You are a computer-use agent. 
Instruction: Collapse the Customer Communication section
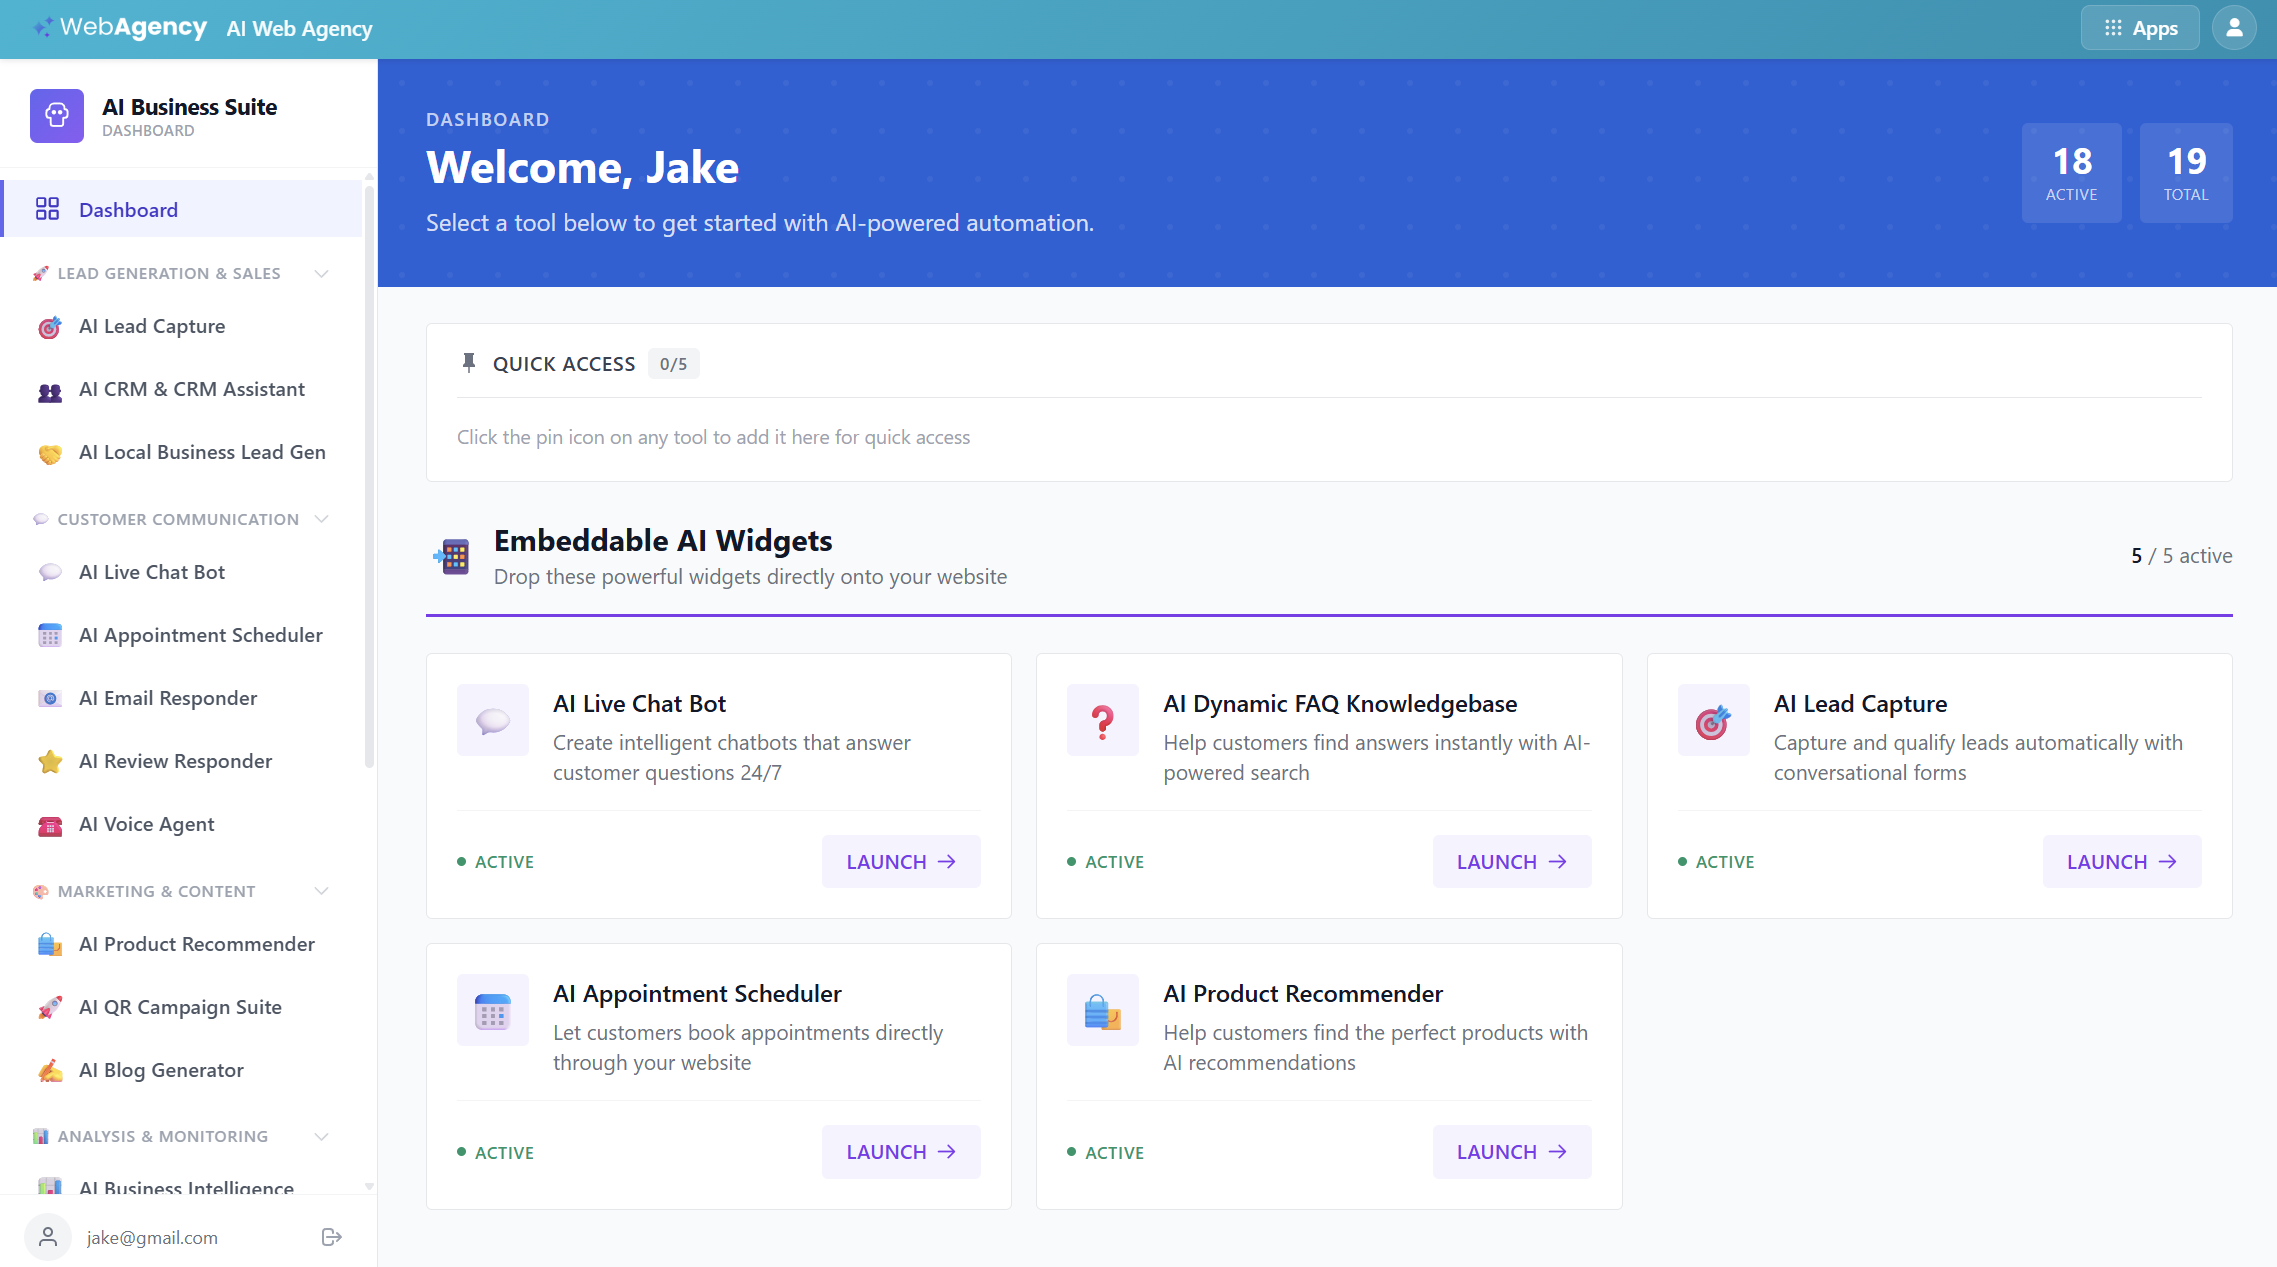320,518
